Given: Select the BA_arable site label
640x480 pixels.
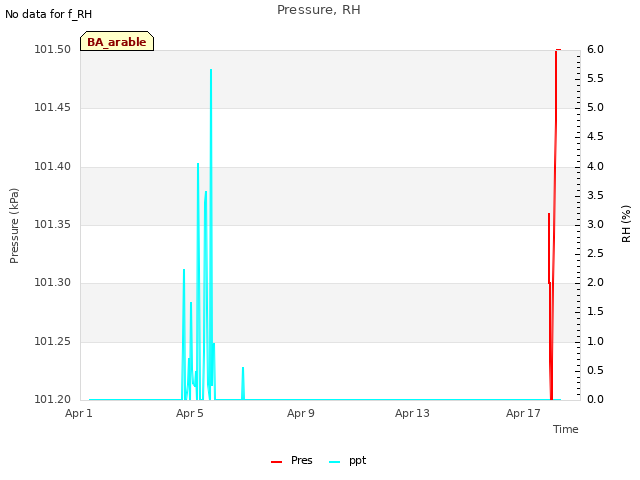Looking at the screenshot, I should (117, 42).
